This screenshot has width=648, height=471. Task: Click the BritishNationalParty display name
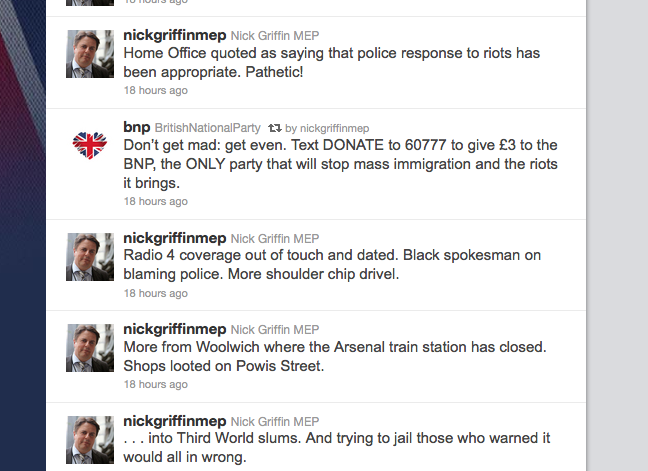(207, 129)
